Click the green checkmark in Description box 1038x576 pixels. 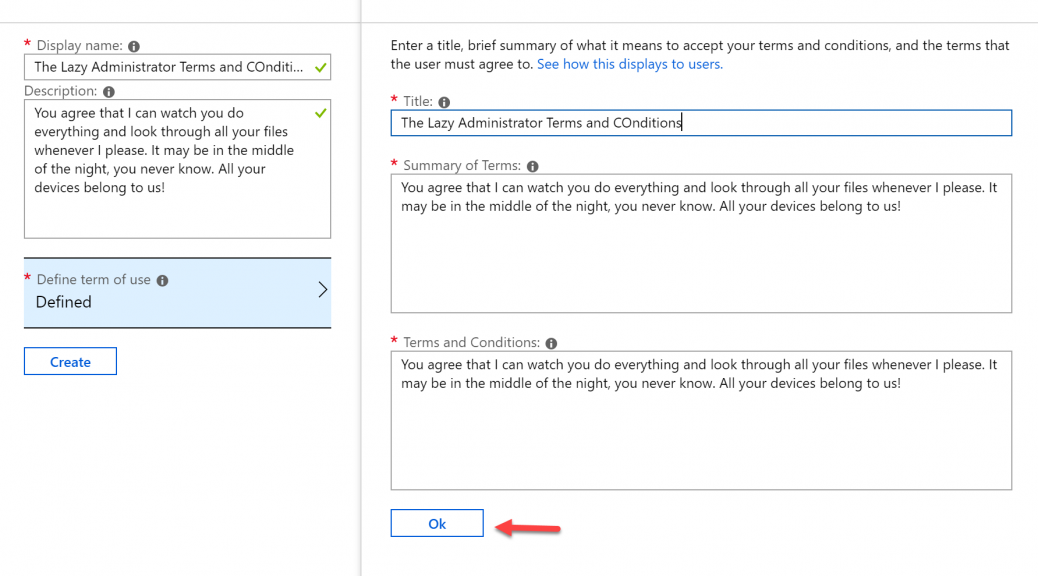click(321, 113)
